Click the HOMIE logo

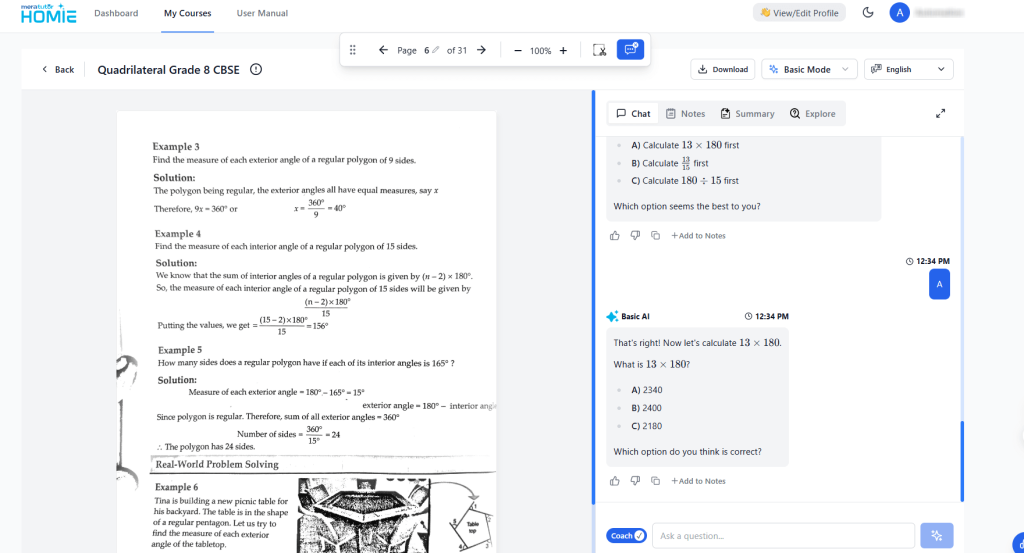click(48, 13)
